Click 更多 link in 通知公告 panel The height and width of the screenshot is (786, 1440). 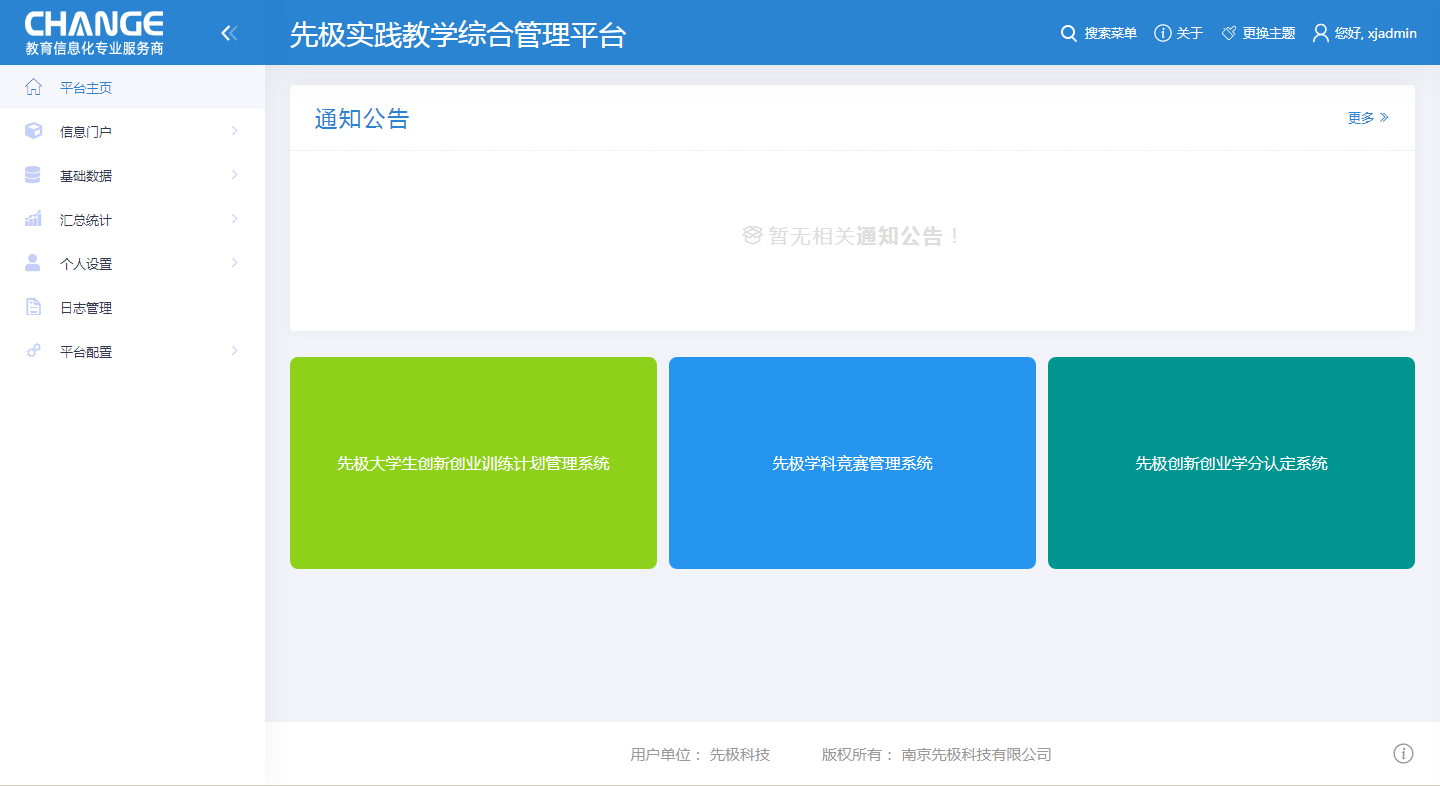[x=1367, y=118]
